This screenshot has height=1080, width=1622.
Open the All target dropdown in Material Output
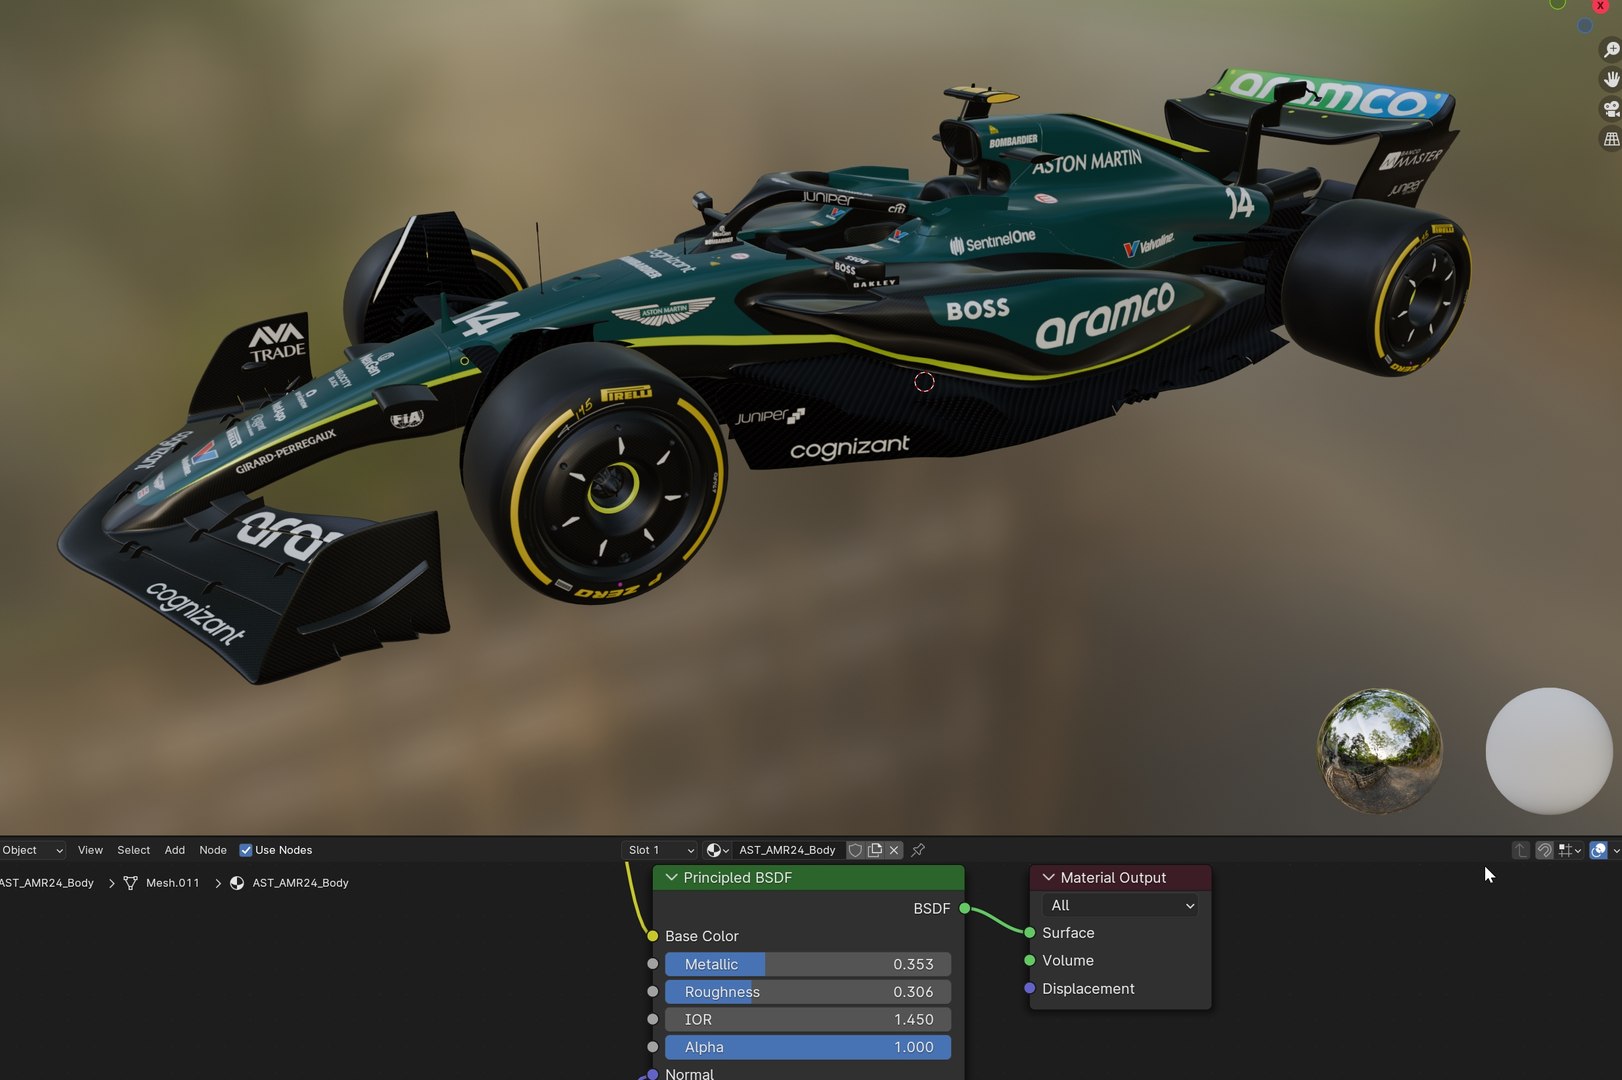1120,905
